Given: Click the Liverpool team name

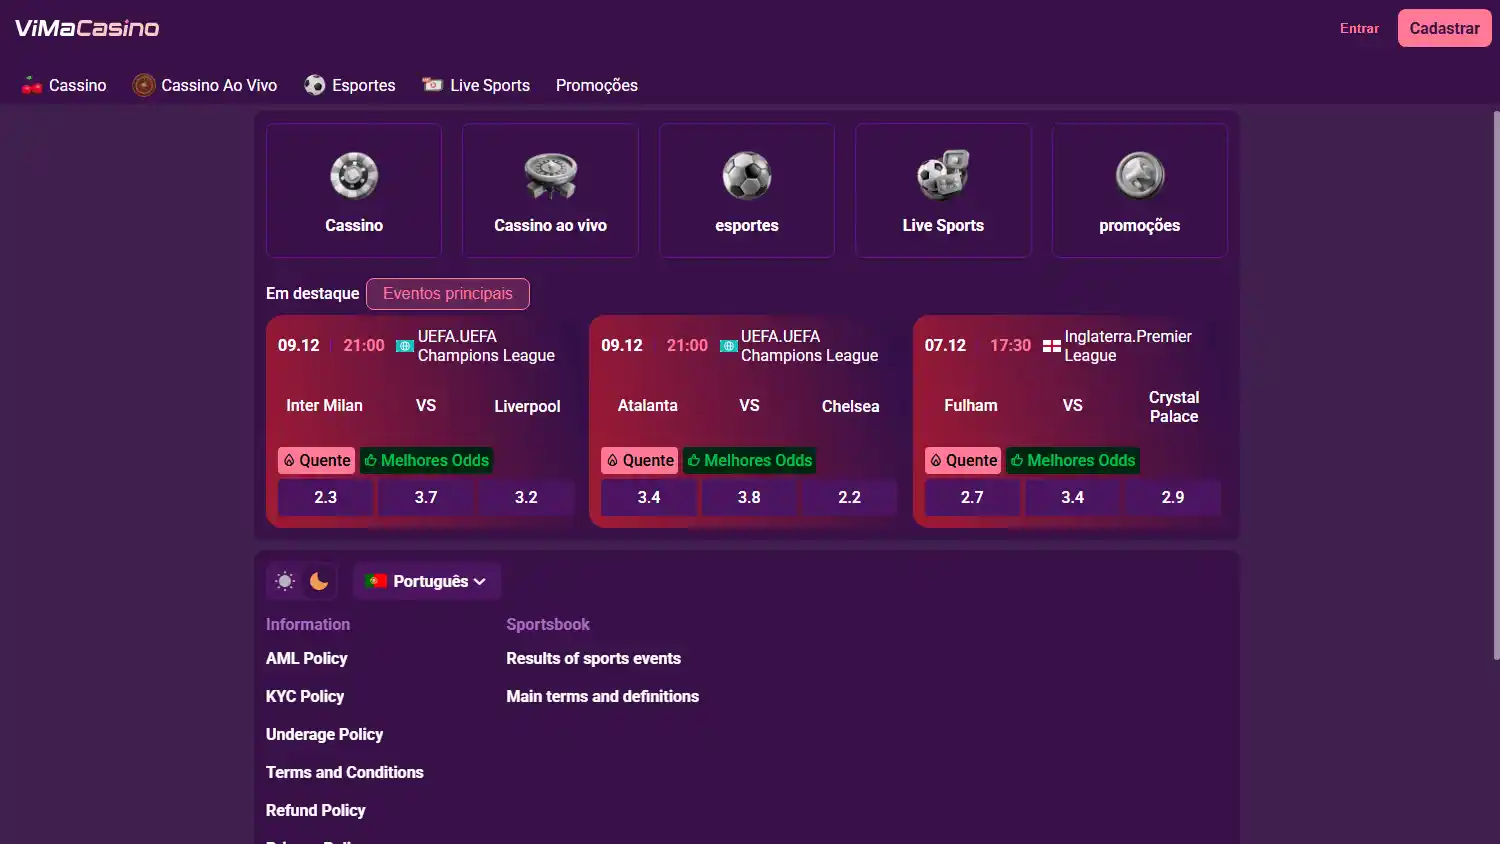Looking at the screenshot, I should [x=527, y=406].
